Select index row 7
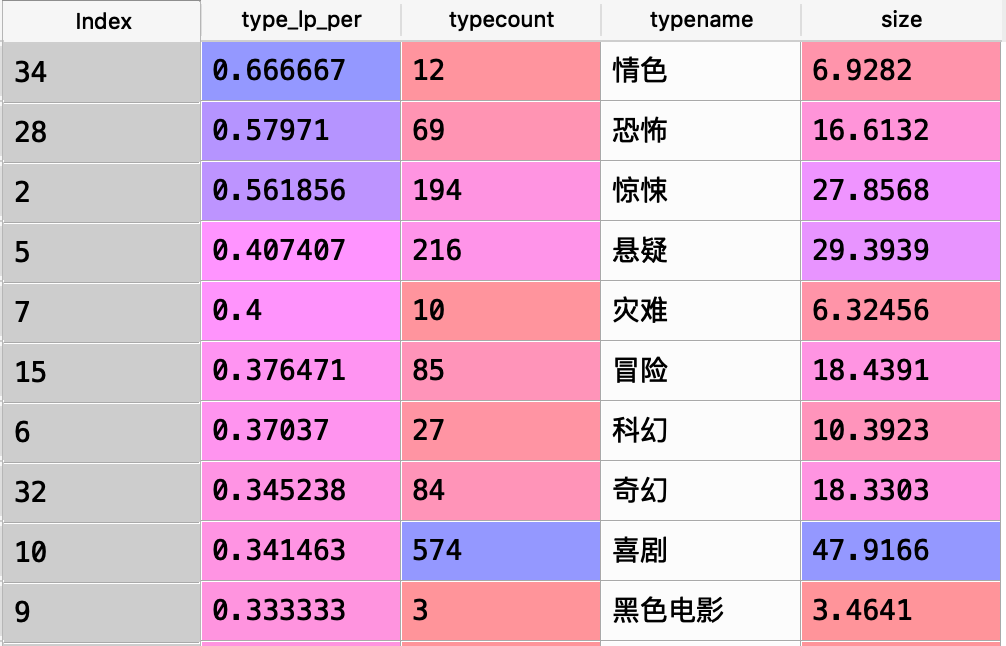Screen dimensions: 1006x646 click(x=101, y=311)
